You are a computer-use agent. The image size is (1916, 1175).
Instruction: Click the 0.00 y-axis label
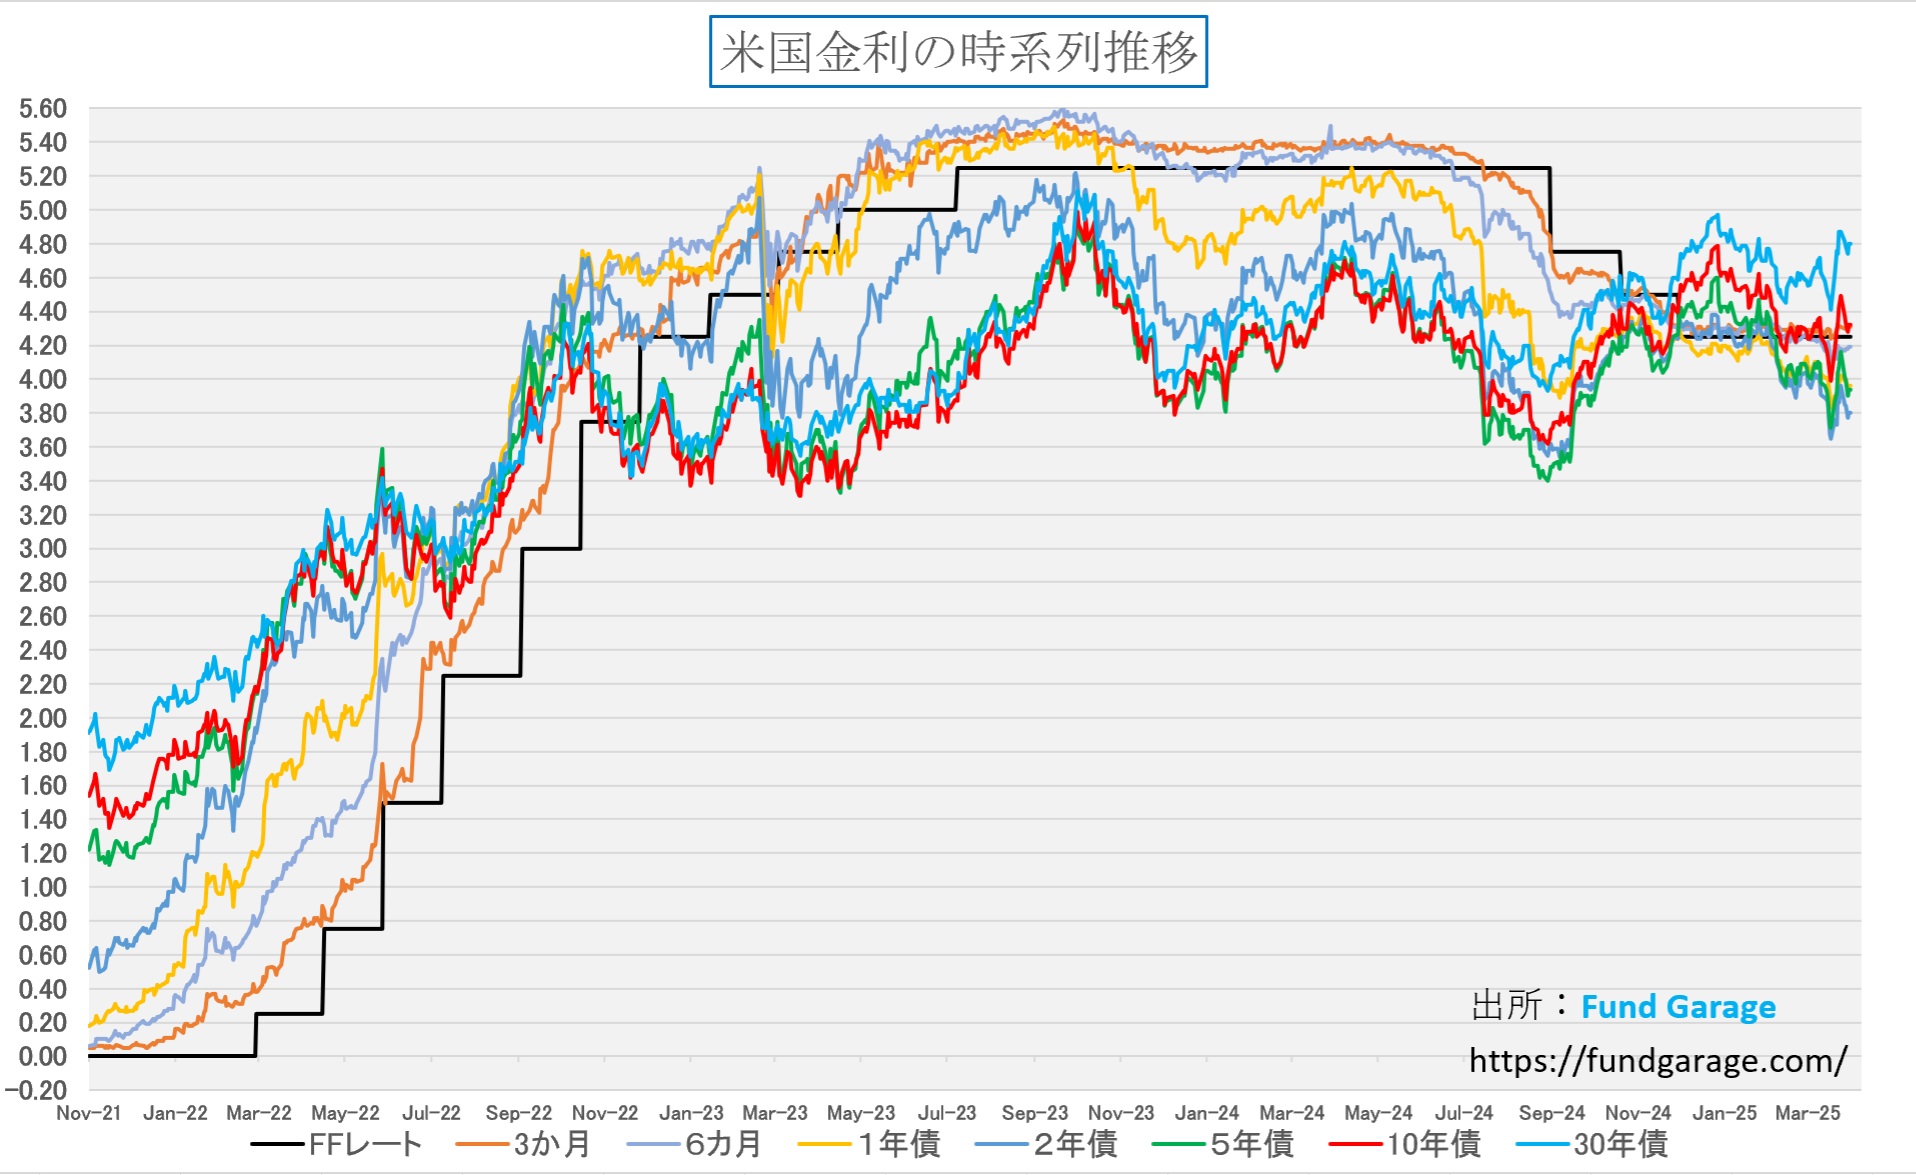click(43, 1056)
